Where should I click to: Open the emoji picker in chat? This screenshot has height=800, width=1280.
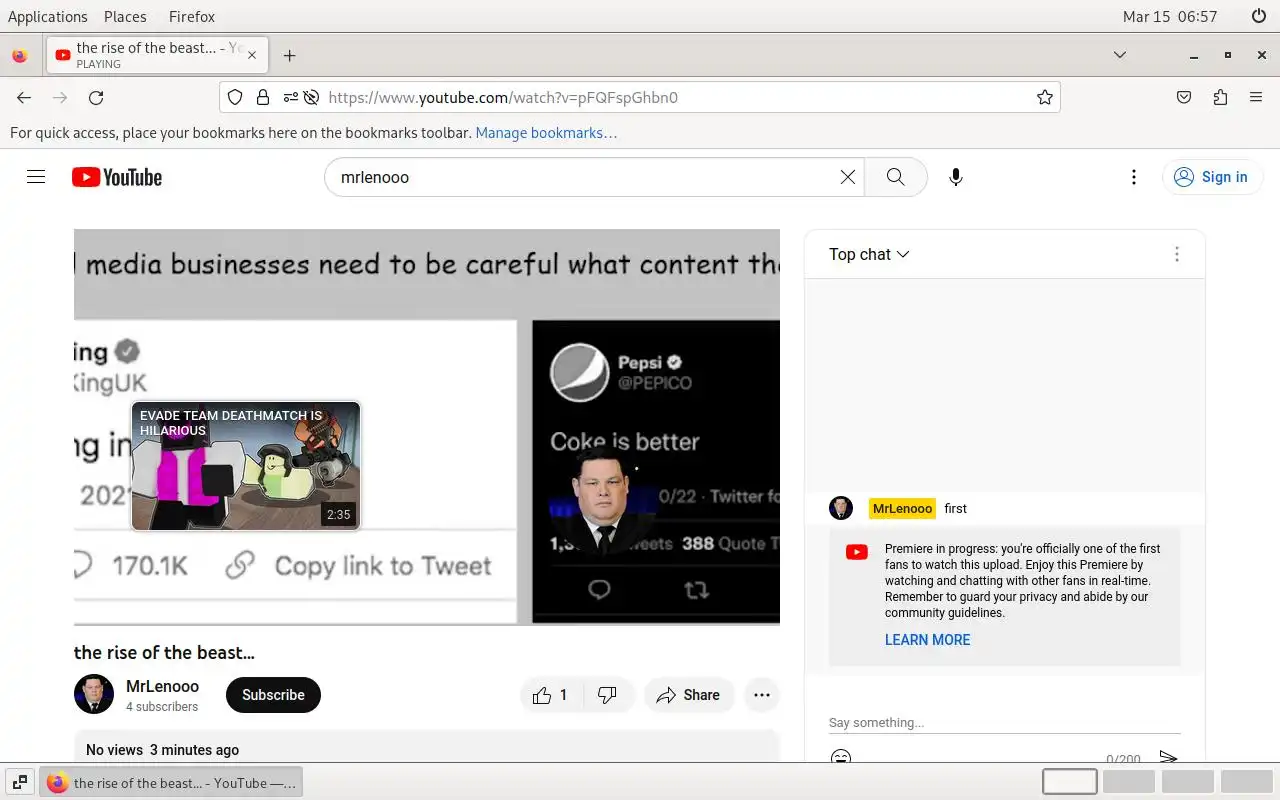(x=841, y=758)
